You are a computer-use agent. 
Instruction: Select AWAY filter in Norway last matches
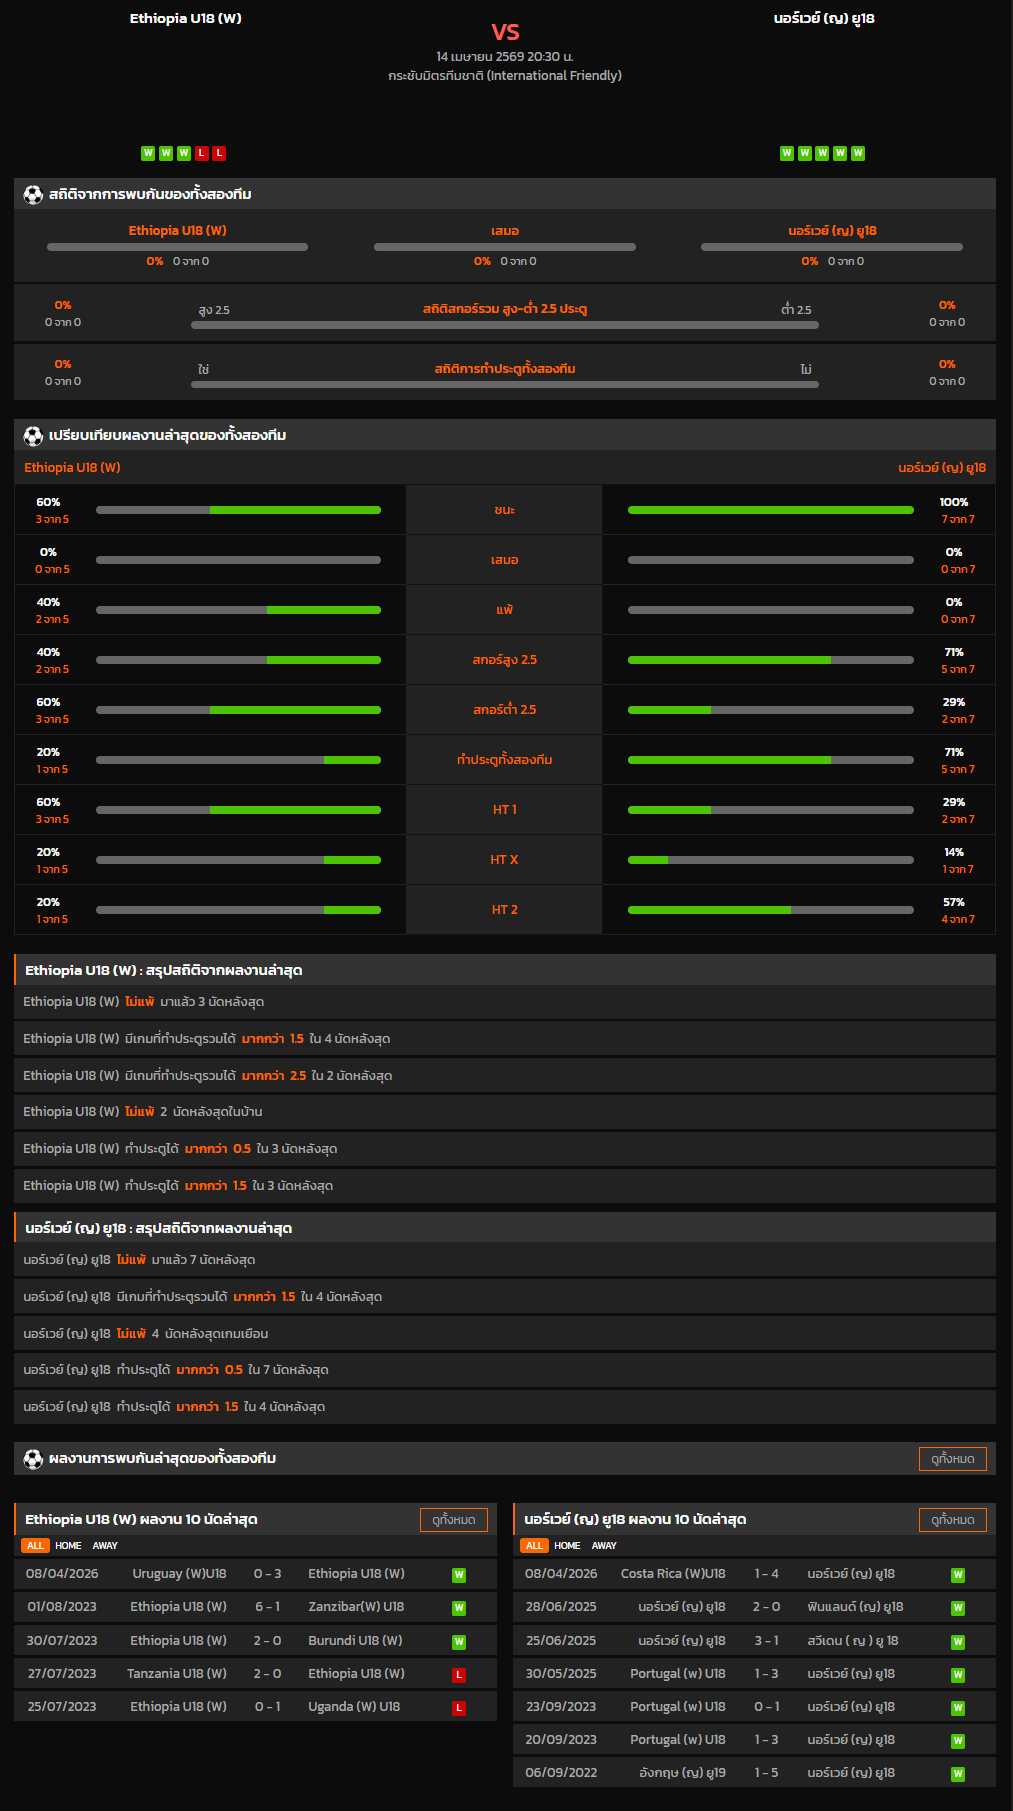[604, 1546]
